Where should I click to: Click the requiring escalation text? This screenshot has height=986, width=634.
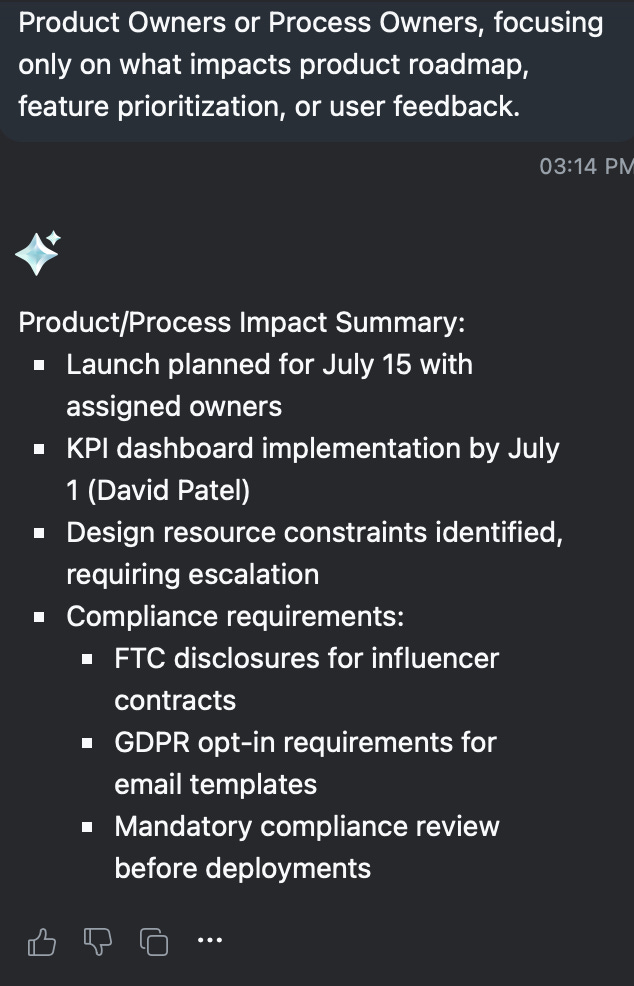[x=192, y=575]
